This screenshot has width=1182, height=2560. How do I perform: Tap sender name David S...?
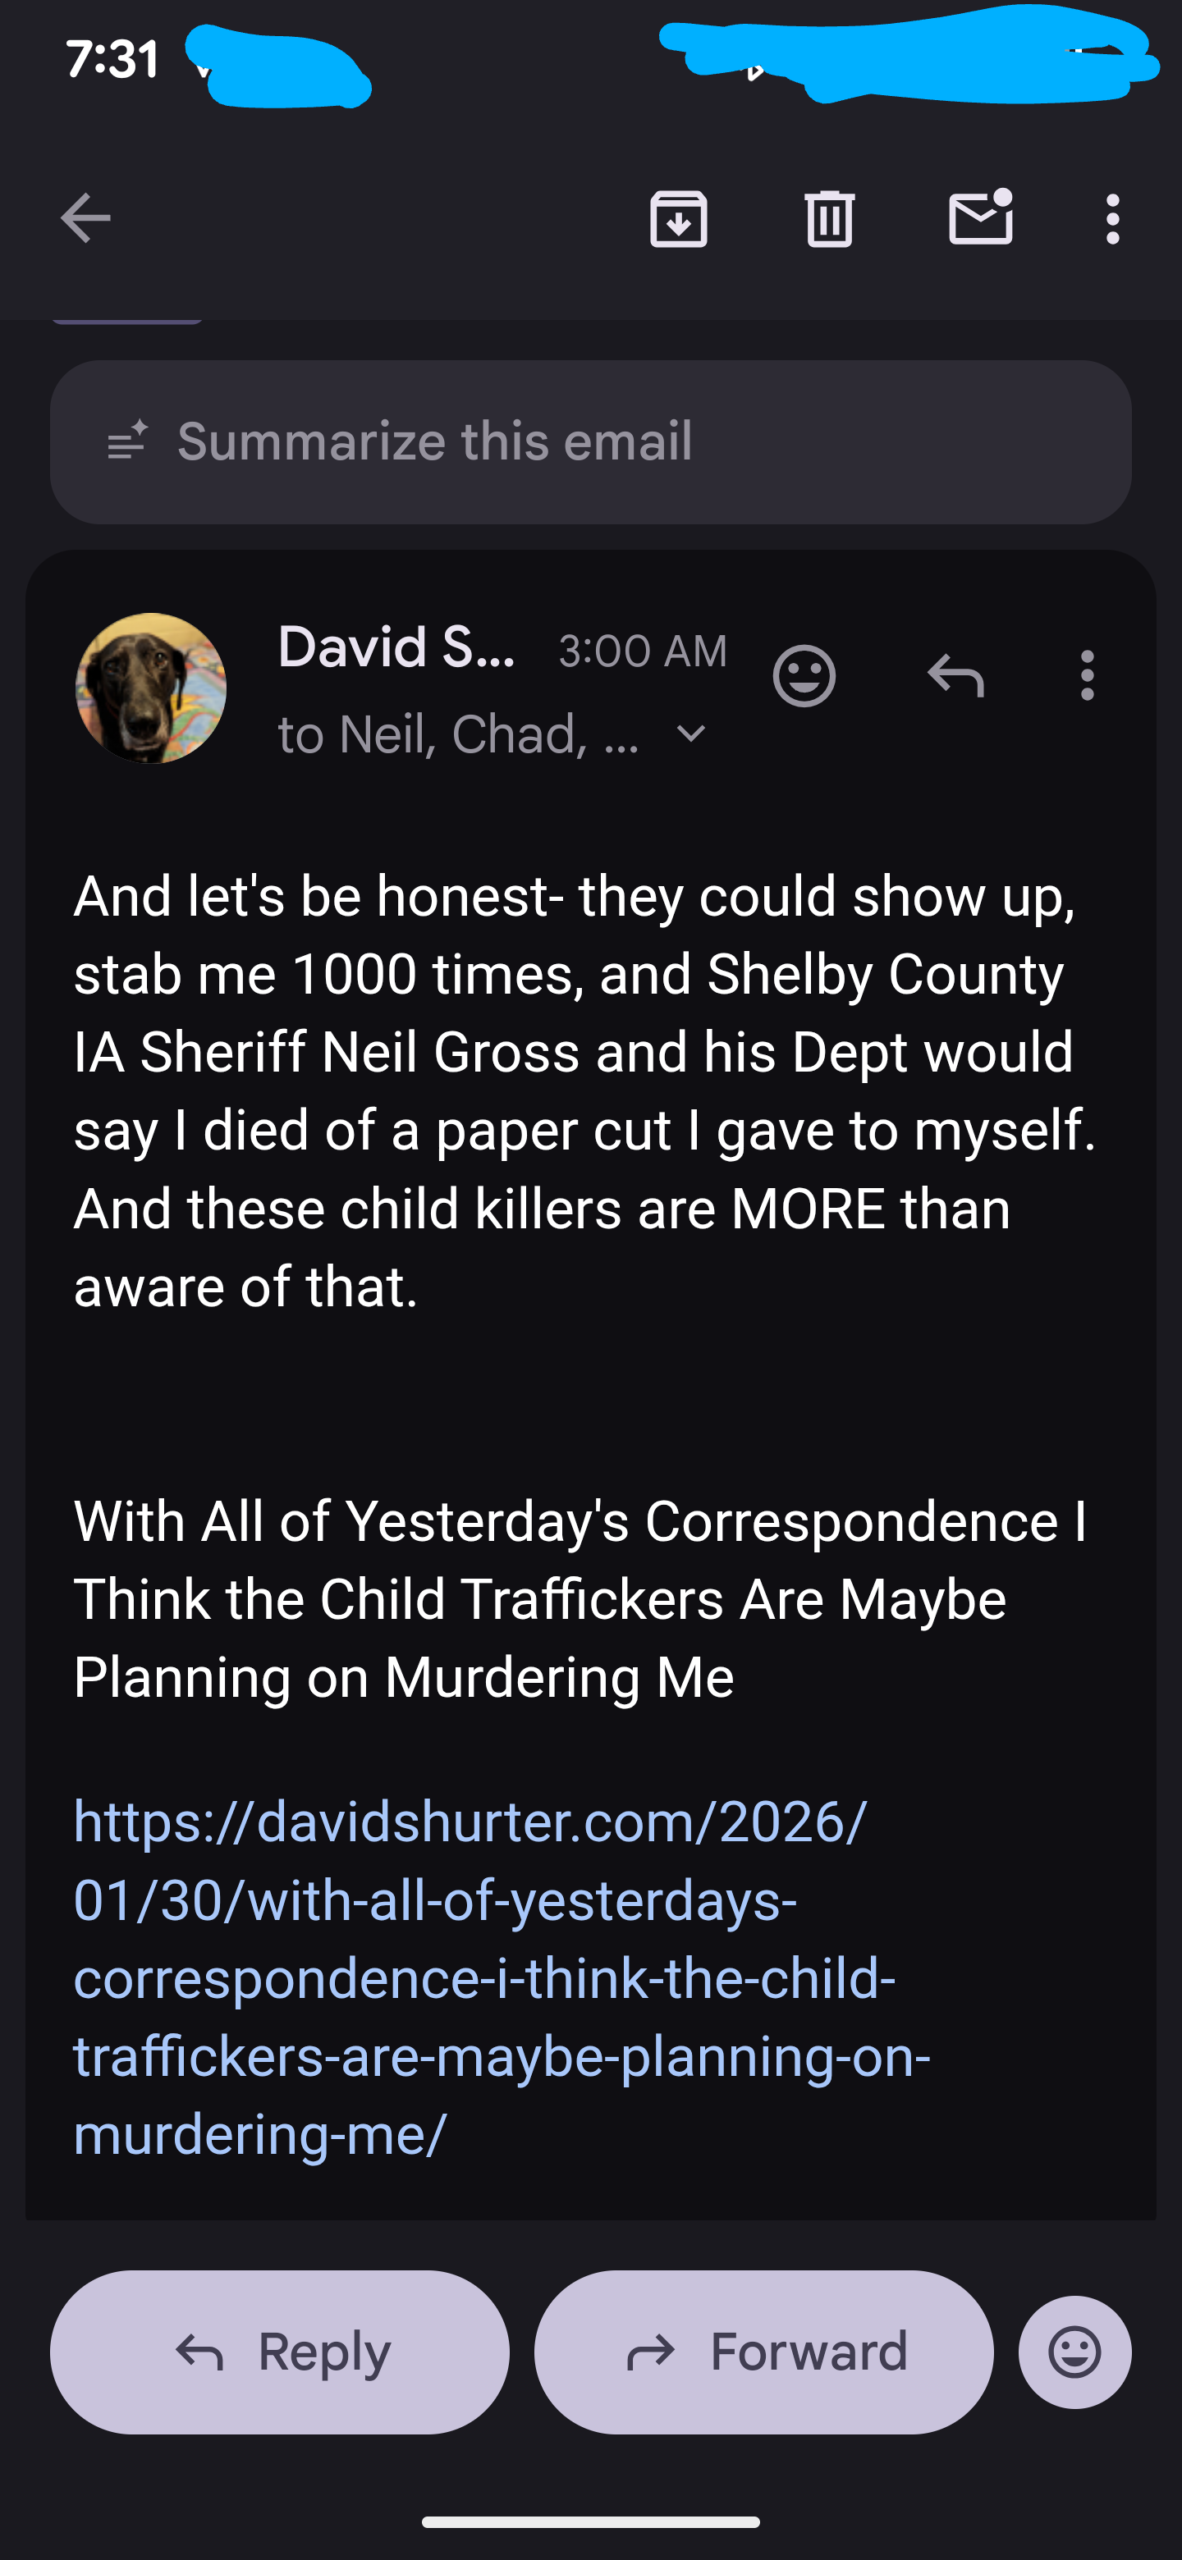(396, 648)
